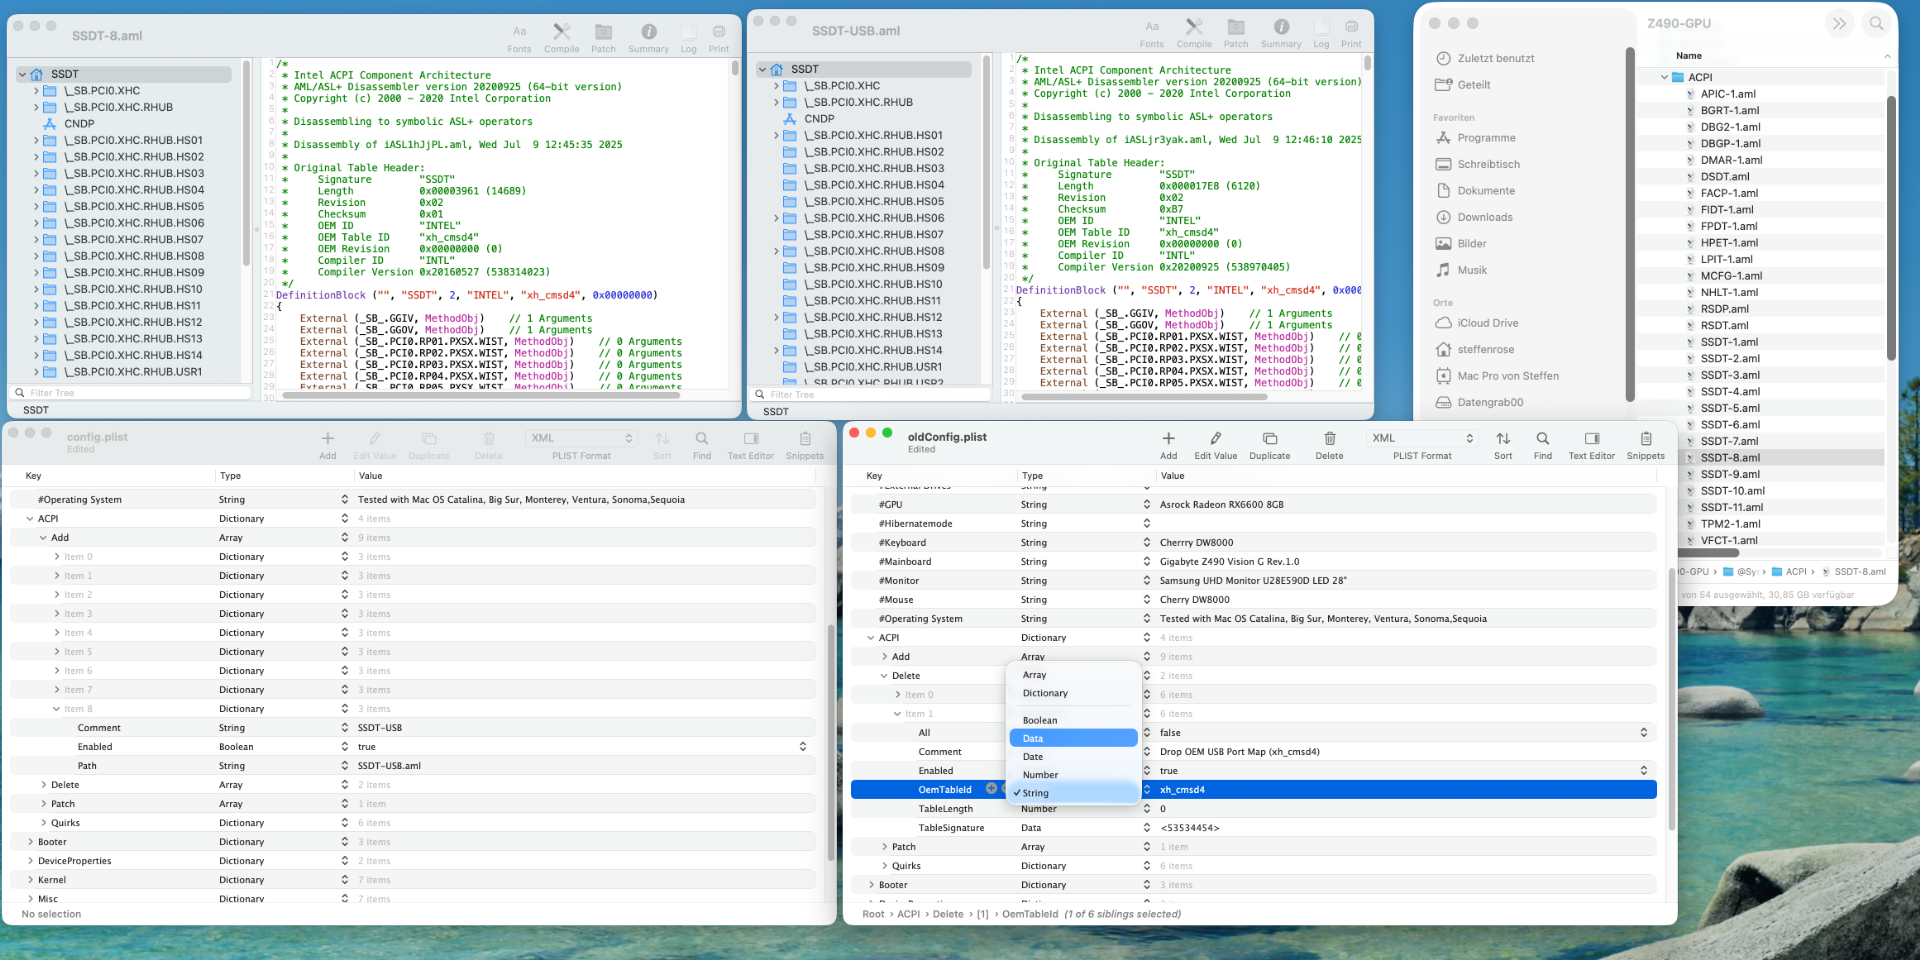This screenshot has width=1920, height=960.
Task: Open Text Editor pane in oldConfig.plist
Action: pos(1591,439)
